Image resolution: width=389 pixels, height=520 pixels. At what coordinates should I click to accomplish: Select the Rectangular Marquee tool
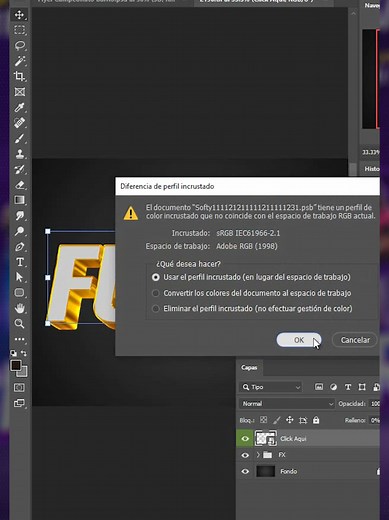coord(19,30)
